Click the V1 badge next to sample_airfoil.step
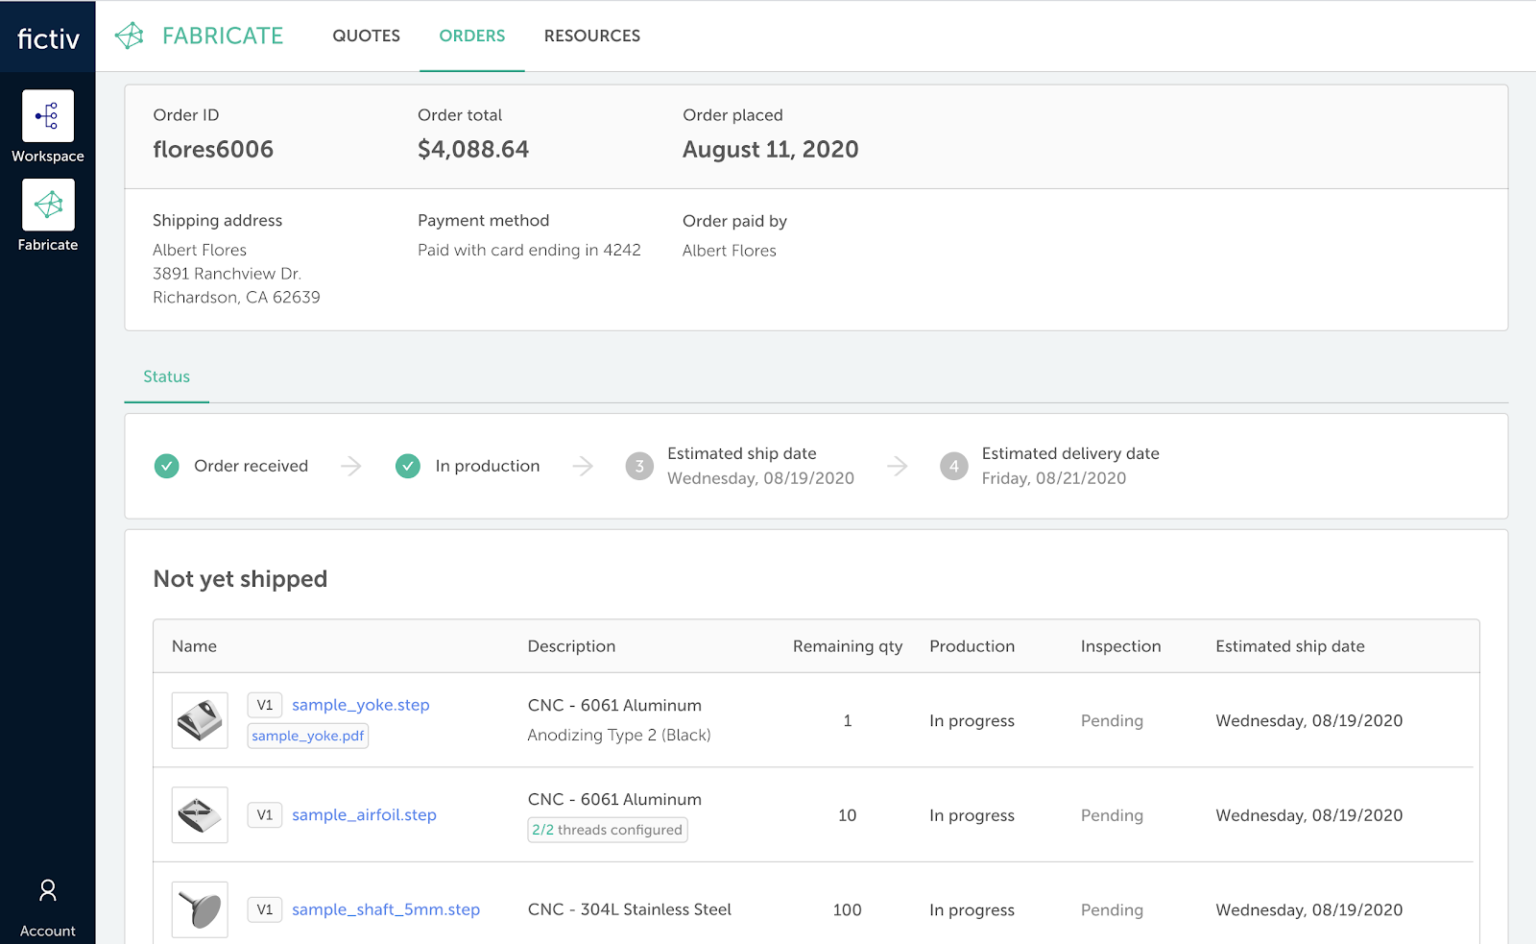Viewport: 1536px width, 944px height. point(265,815)
